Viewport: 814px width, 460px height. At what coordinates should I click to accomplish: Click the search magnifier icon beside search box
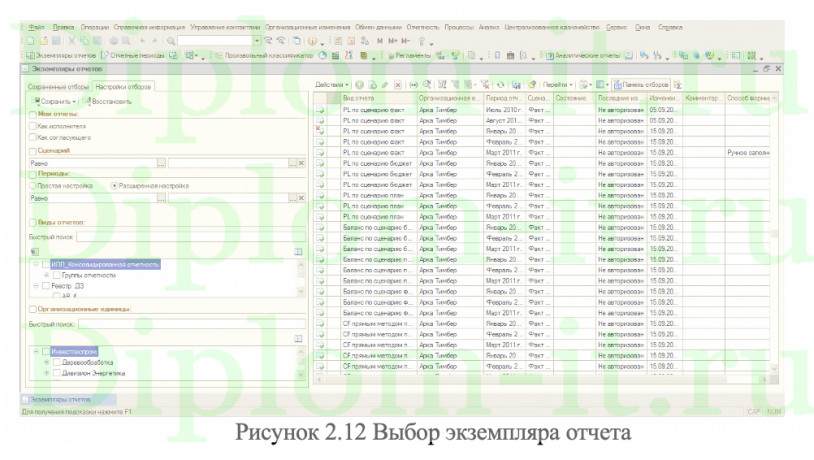click(170, 41)
